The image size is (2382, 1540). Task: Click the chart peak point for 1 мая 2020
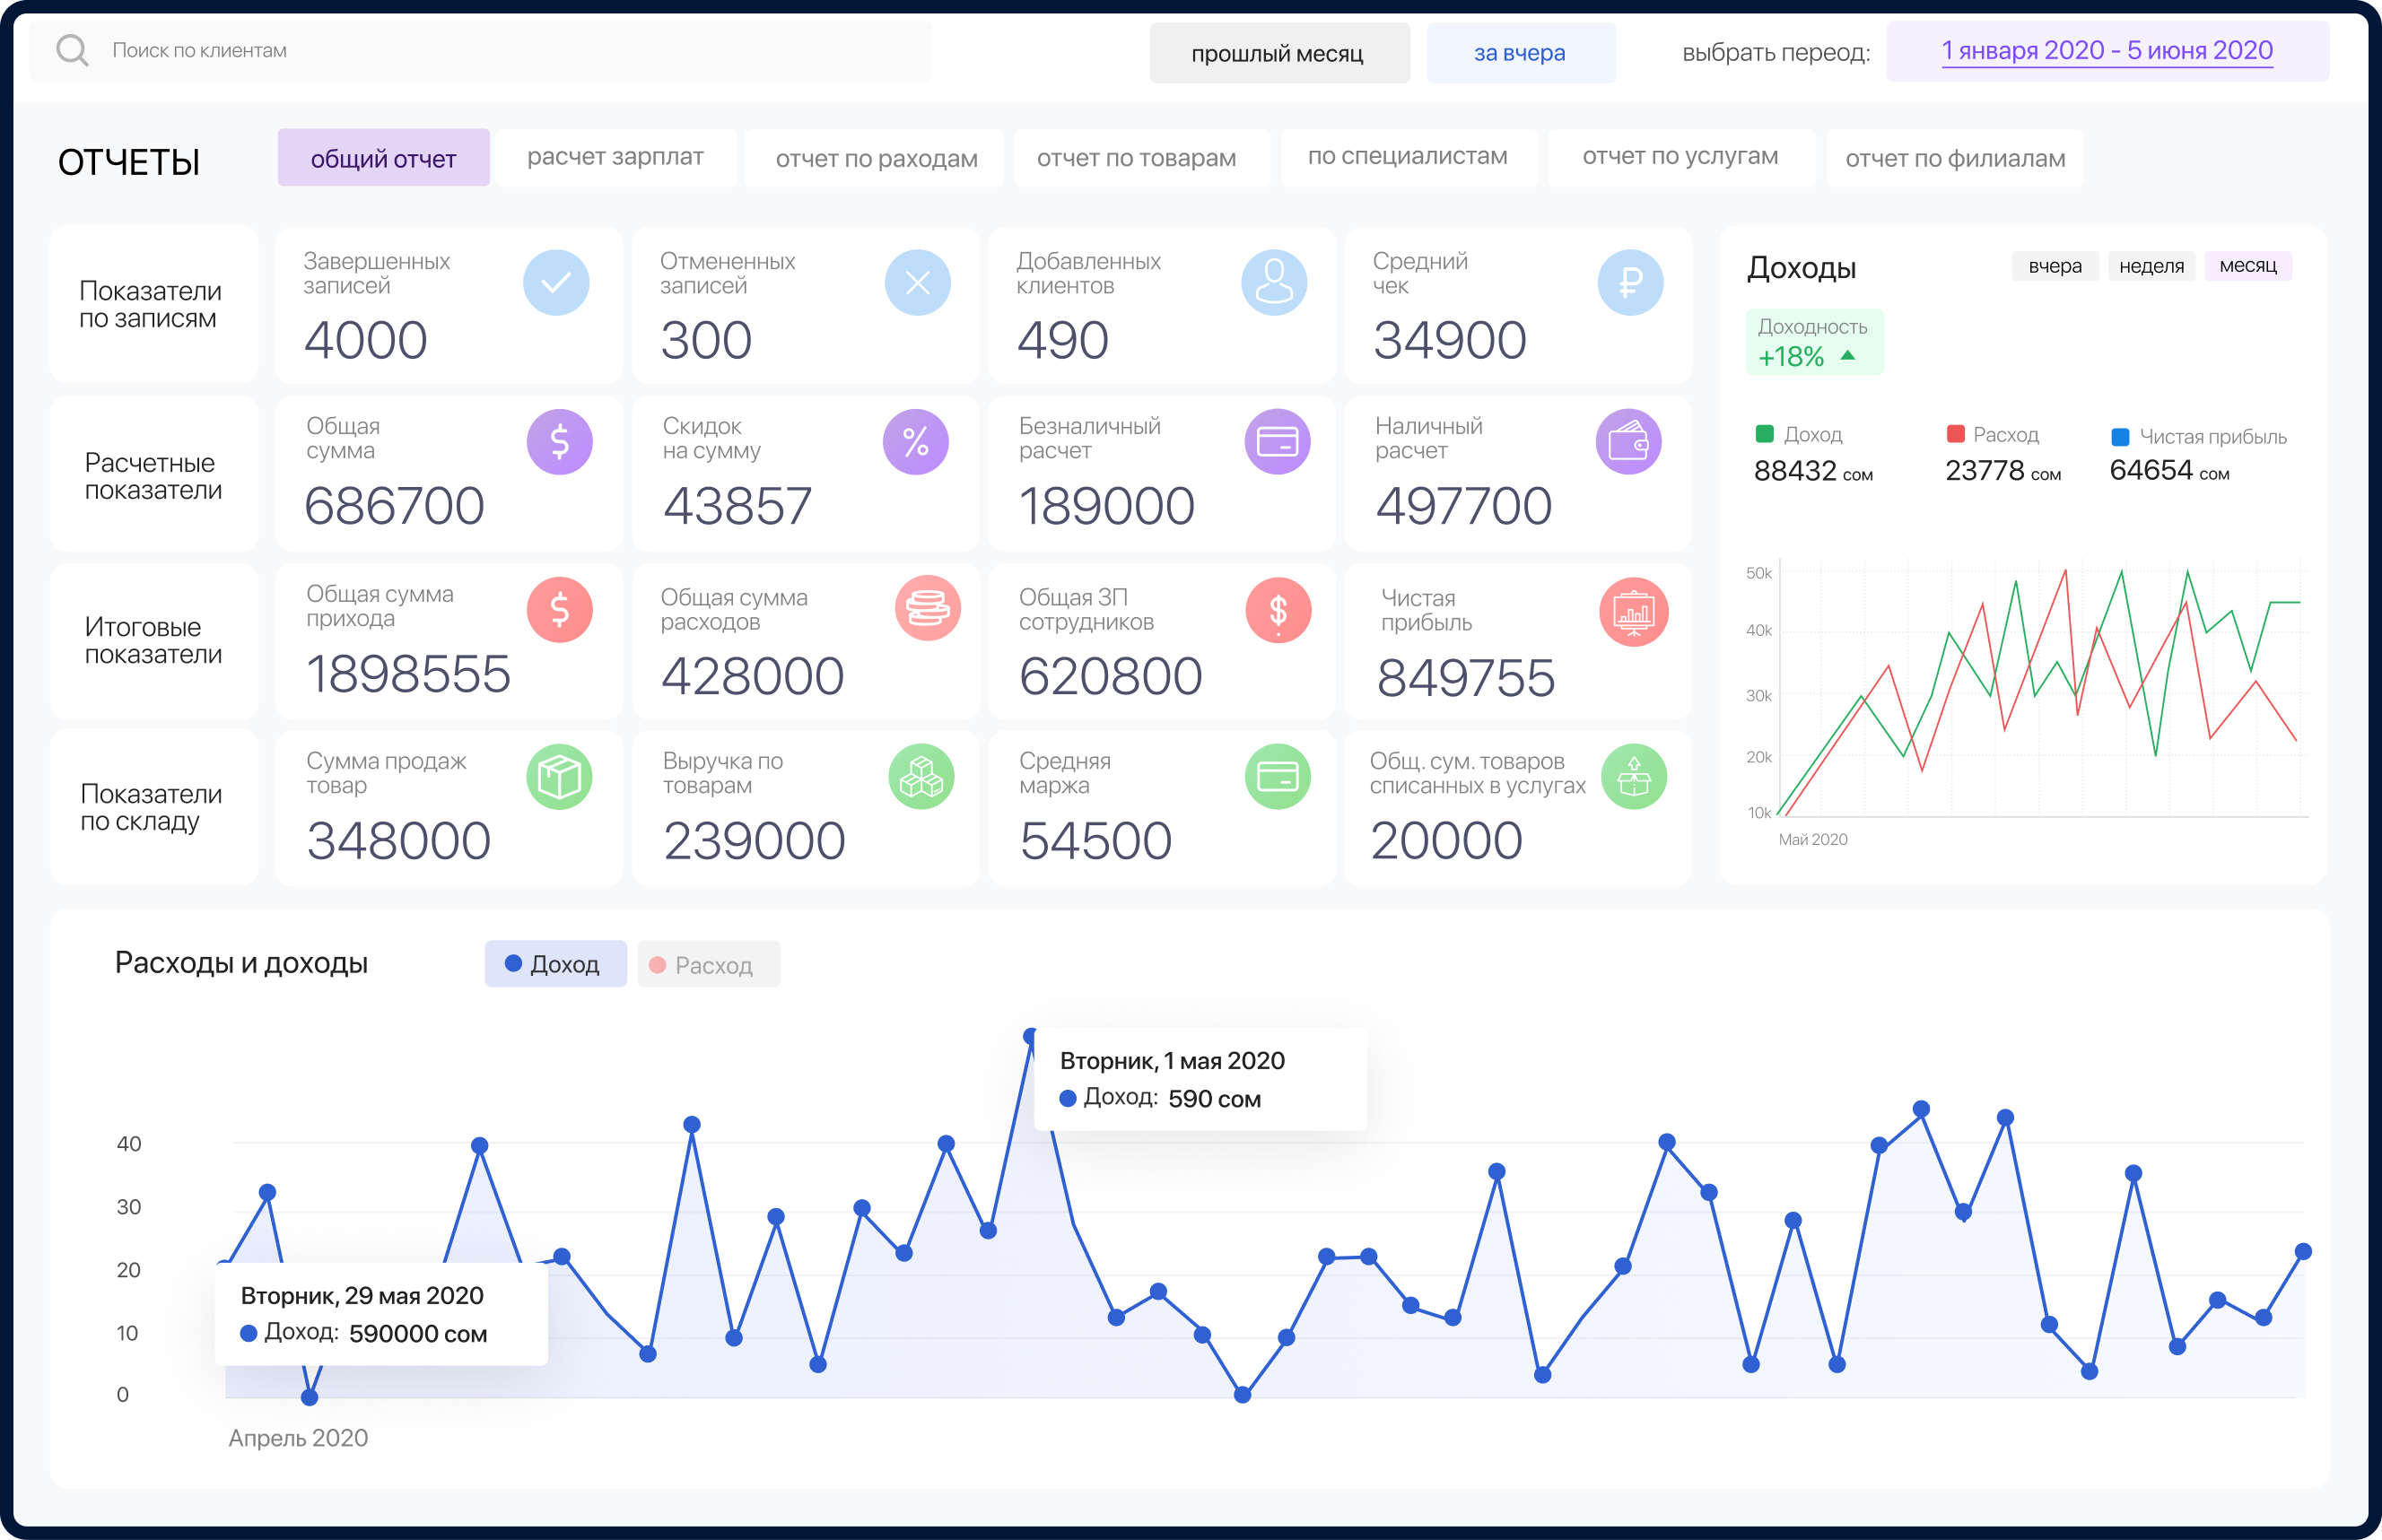point(1031,1036)
